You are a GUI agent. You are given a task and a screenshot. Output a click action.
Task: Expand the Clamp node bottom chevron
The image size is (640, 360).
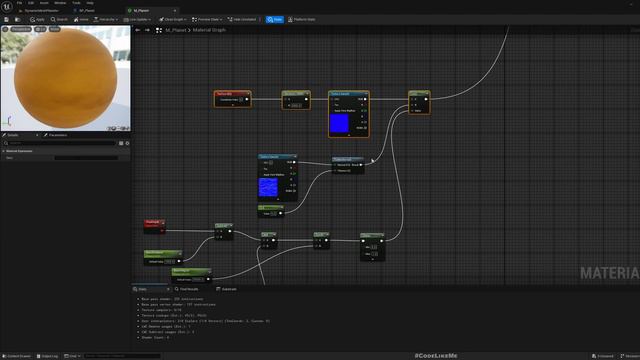pos(372,259)
